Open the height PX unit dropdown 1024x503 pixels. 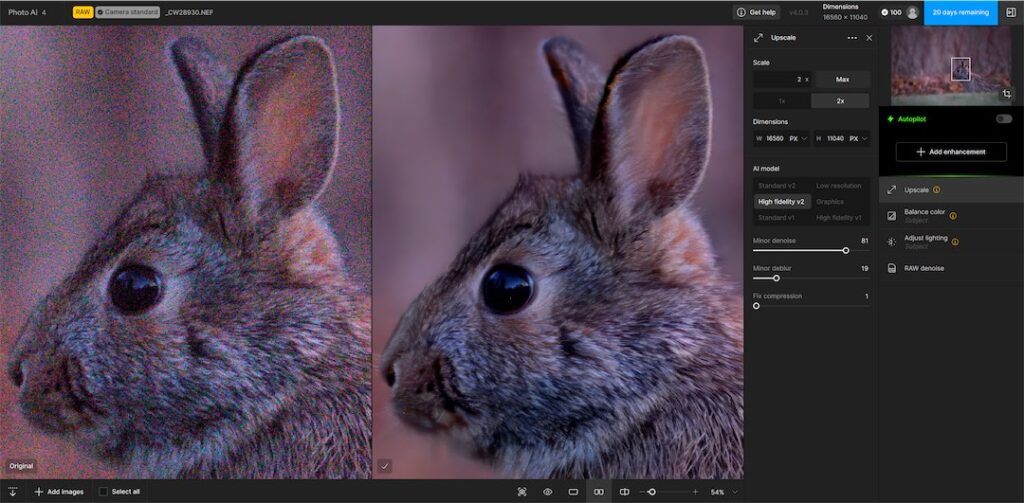(857, 139)
